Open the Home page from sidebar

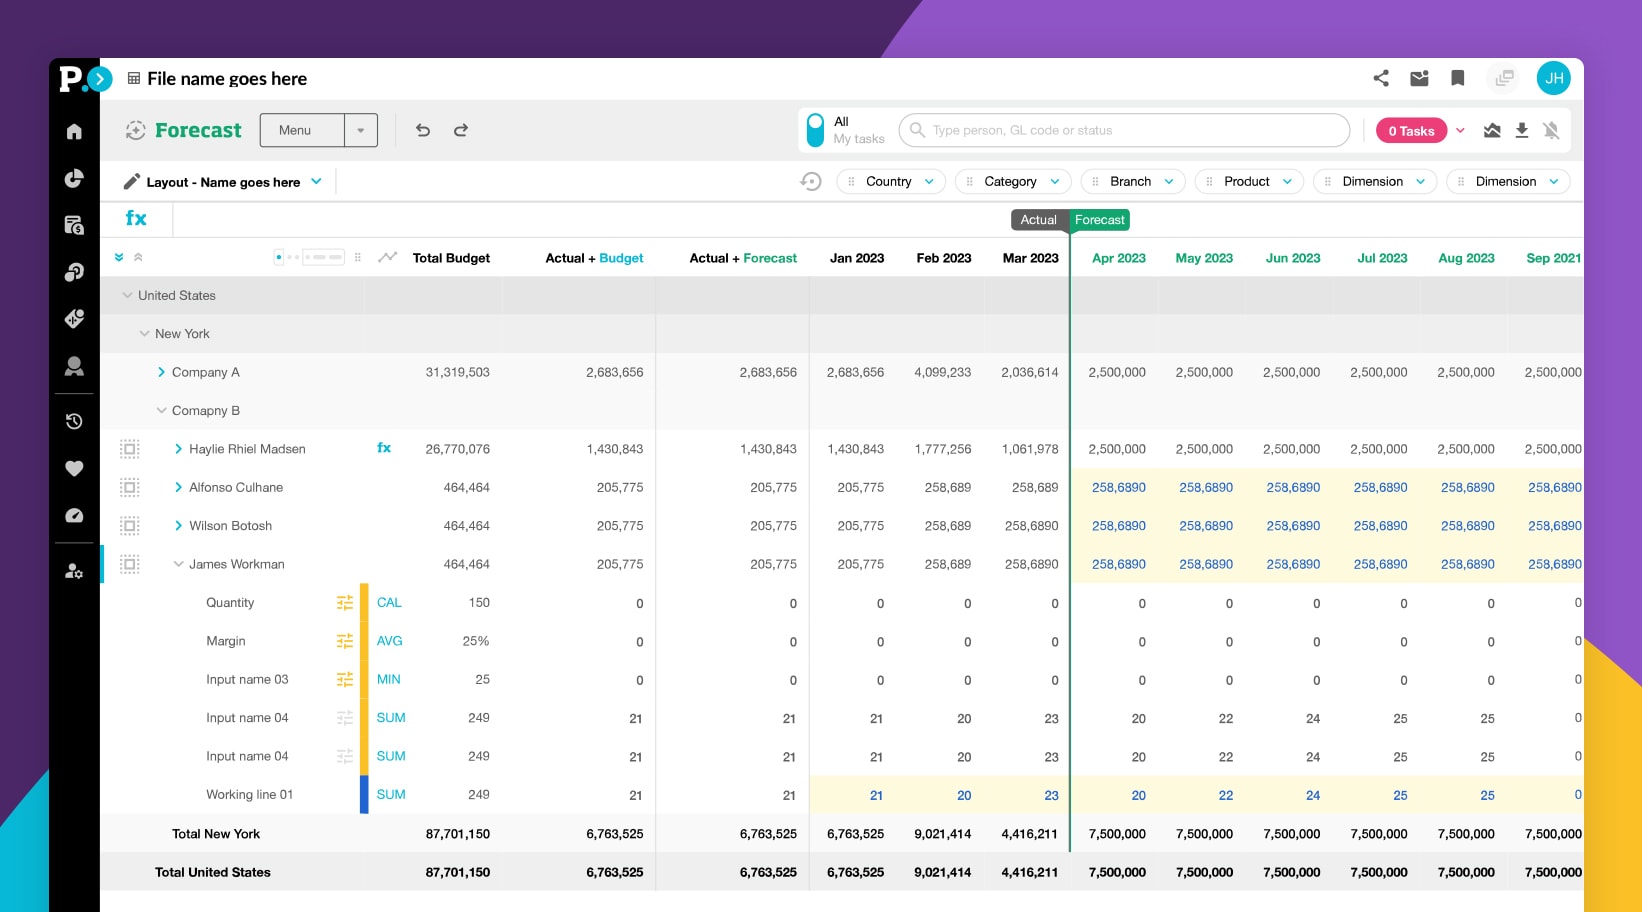pos(74,131)
